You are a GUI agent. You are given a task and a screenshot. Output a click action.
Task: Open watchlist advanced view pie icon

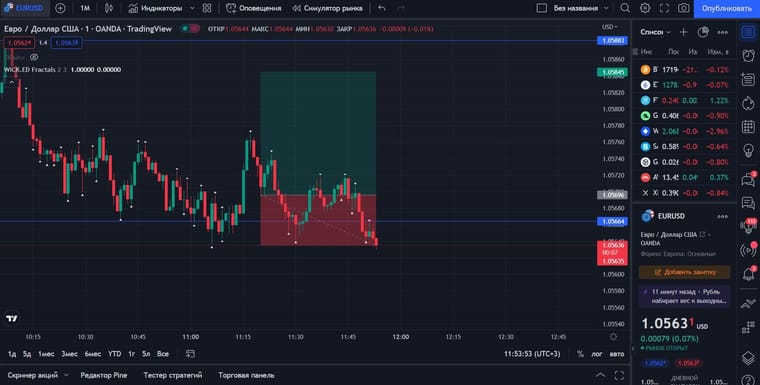pyautogui.click(x=702, y=32)
